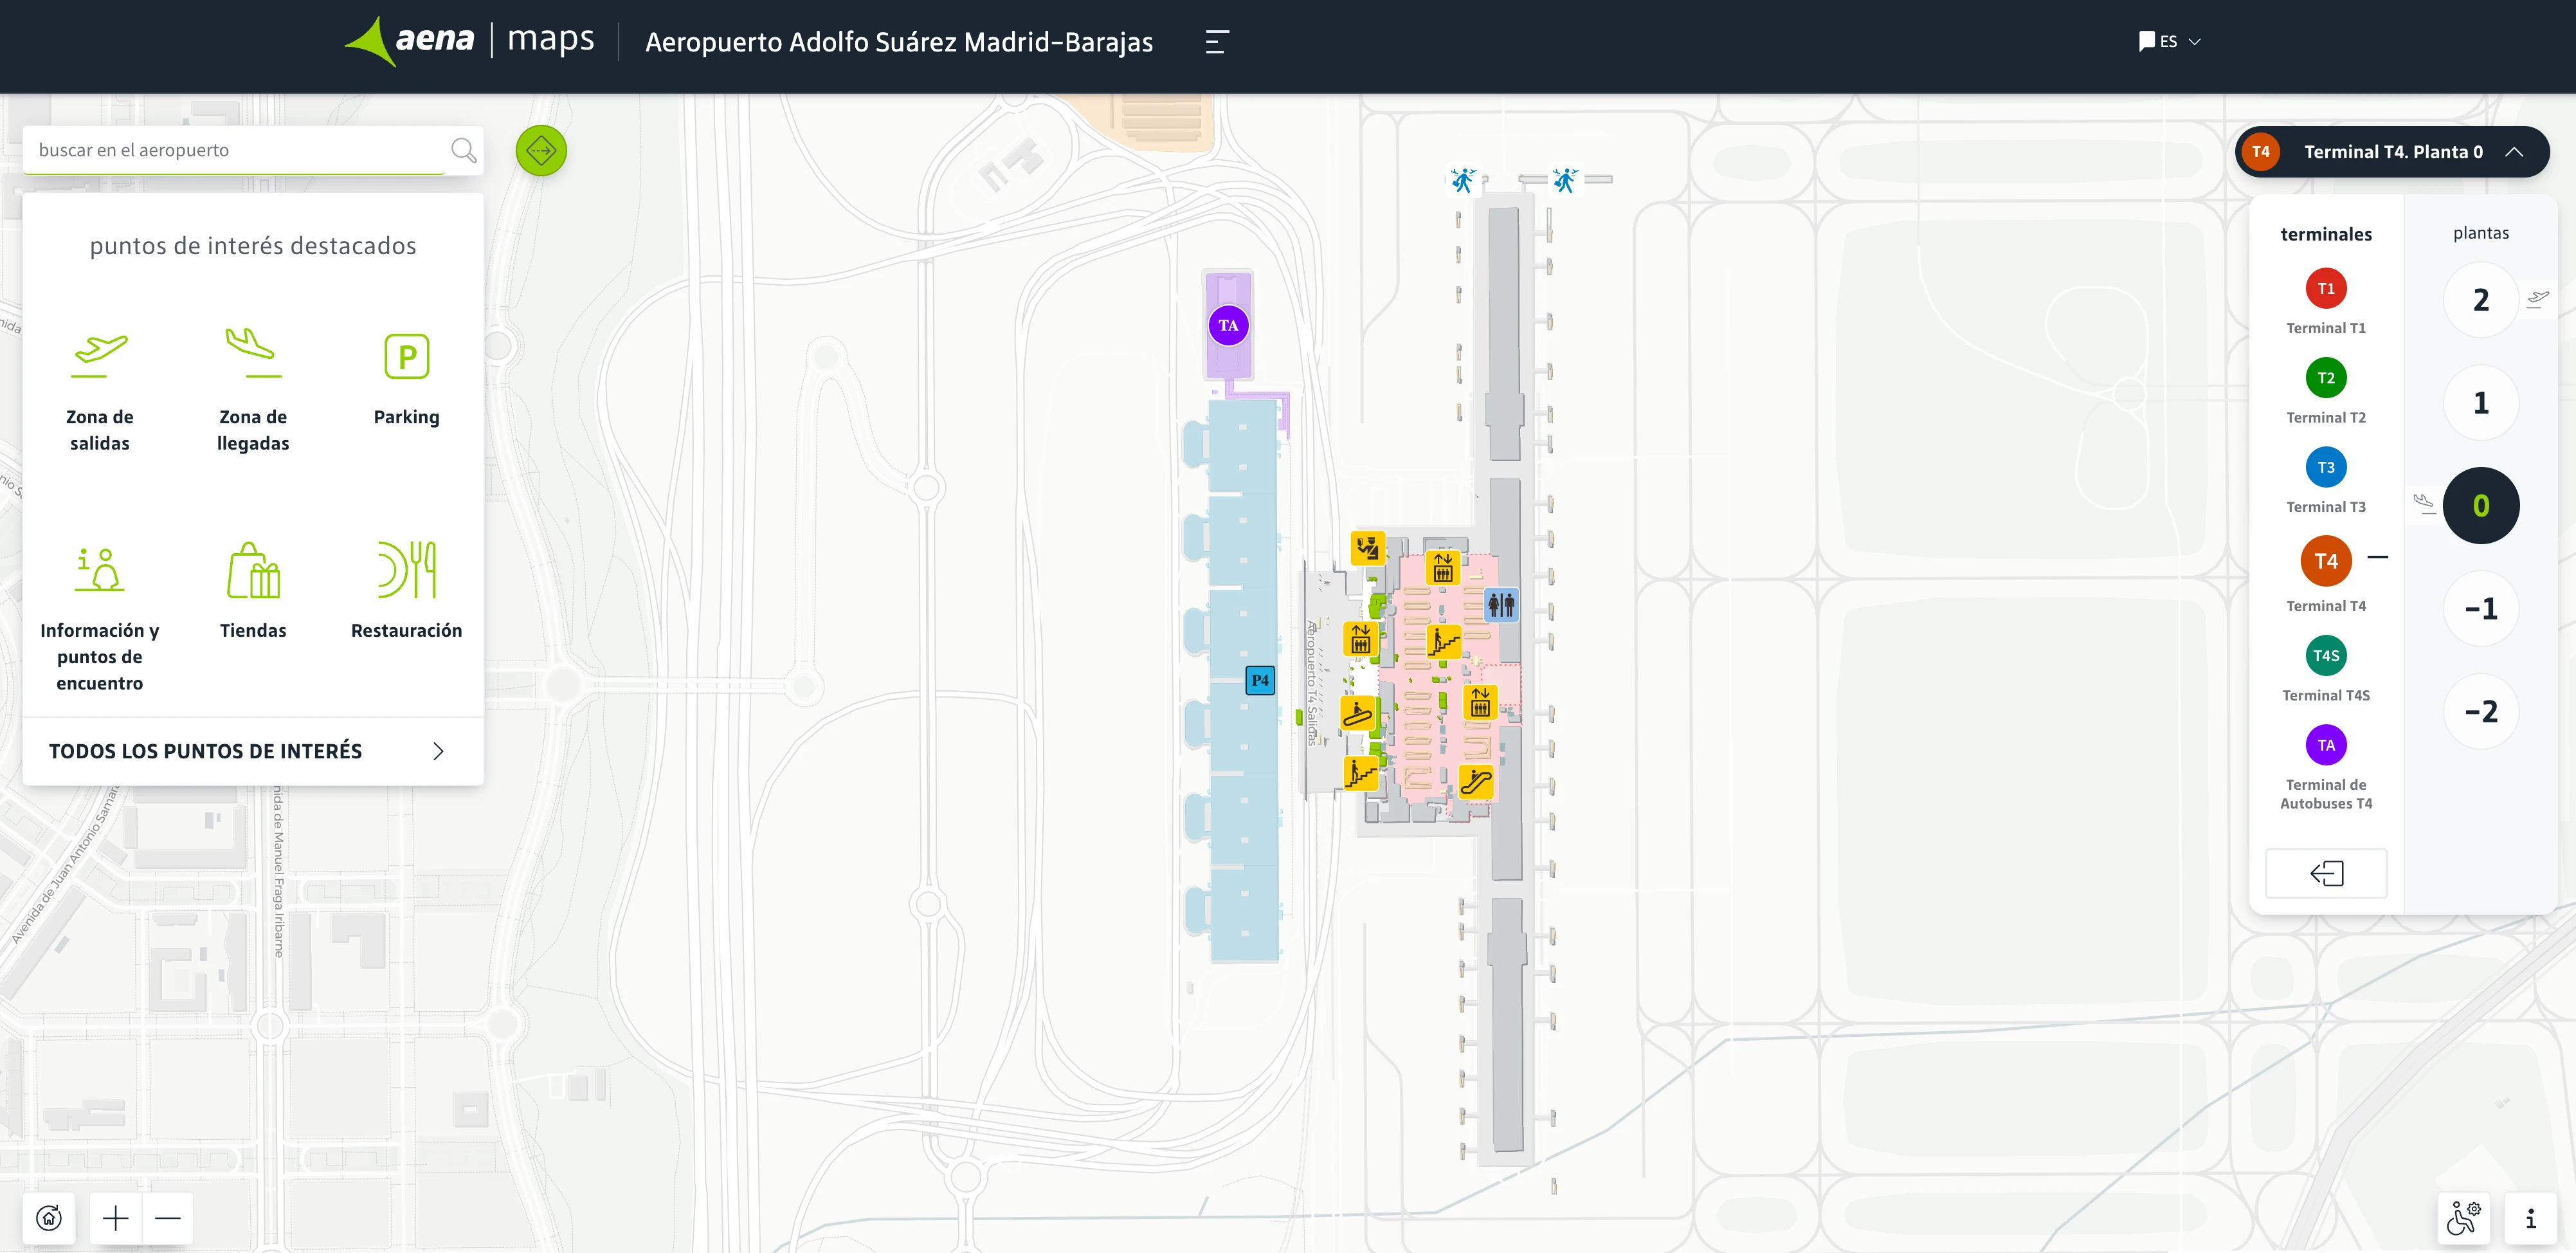Open the hamburger menu in the header
Image resolution: width=2576 pixels, height=1253 pixels.
click(x=1216, y=42)
